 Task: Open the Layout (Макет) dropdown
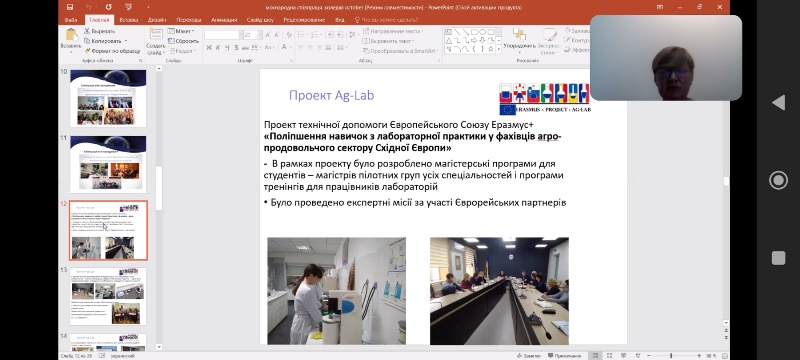[x=181, y=31]
